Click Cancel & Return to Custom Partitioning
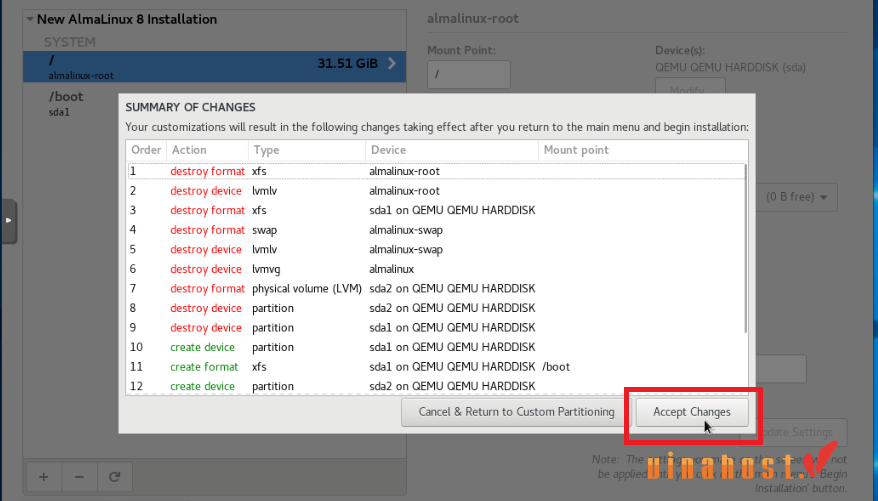Viewport: 878px width, 501px height. click(516, 412)
